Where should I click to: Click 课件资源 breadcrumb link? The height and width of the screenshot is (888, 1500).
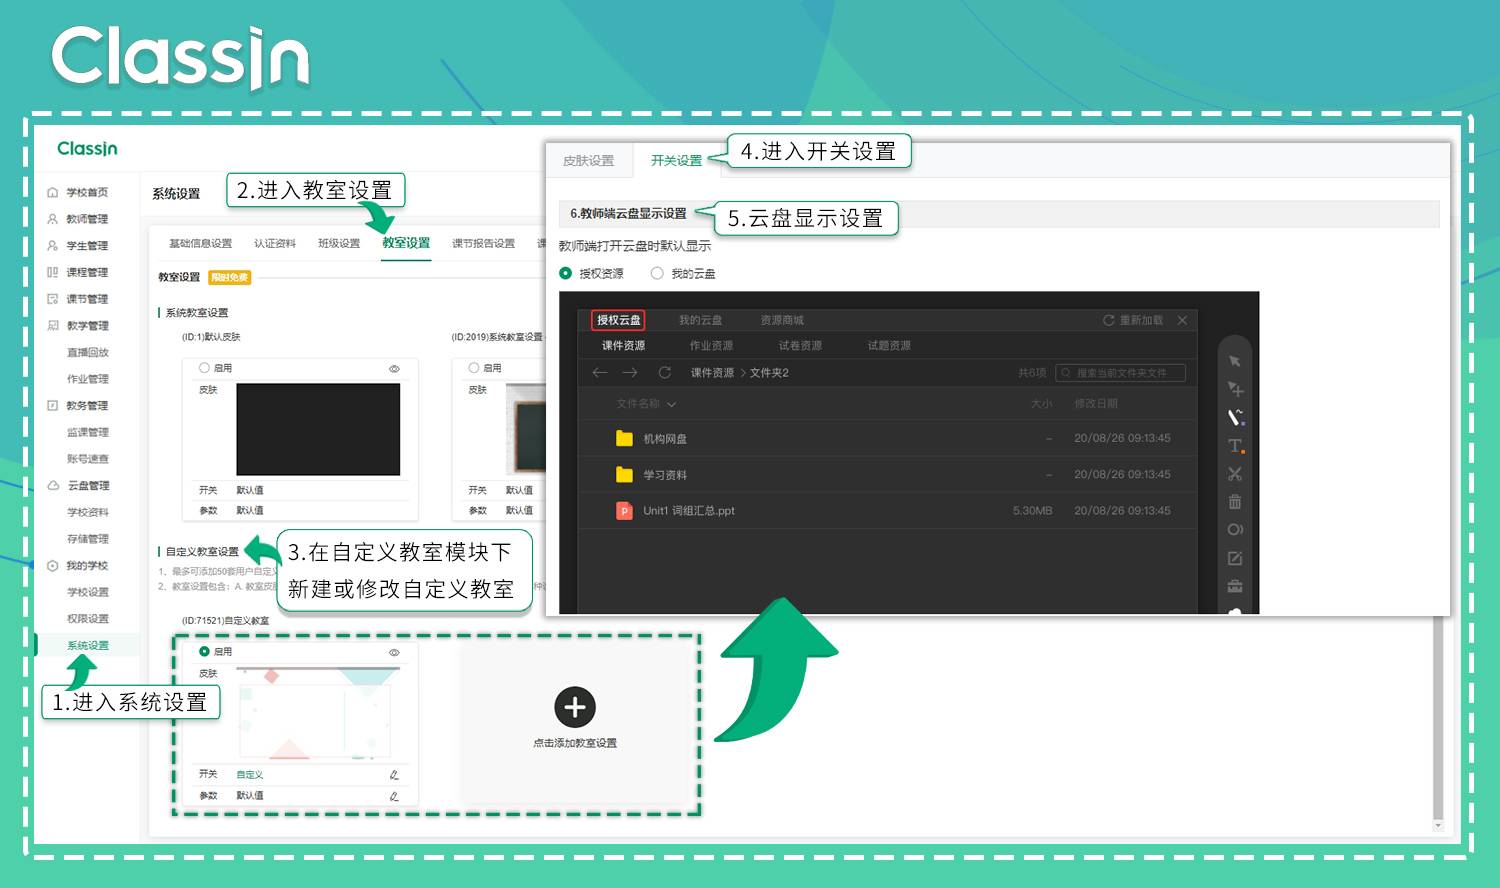[x=712, y=372]
